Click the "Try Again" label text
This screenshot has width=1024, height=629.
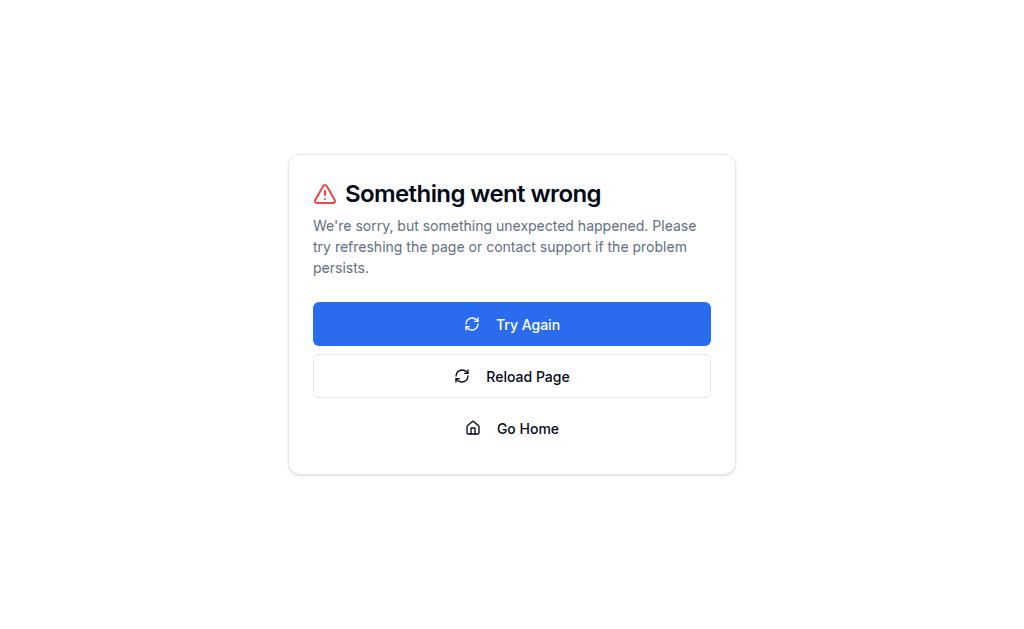(528, 325)
